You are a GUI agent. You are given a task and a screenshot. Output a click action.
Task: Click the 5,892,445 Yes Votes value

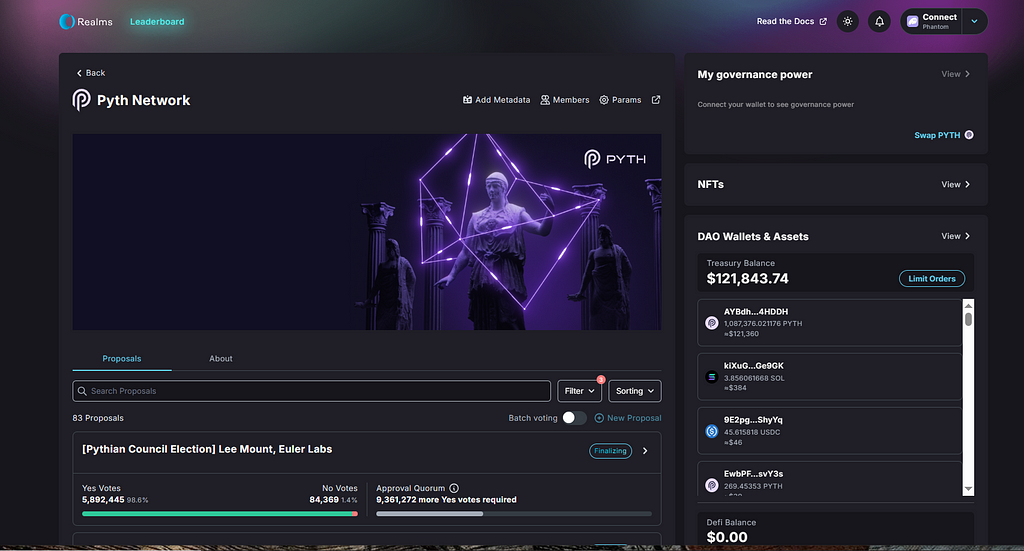[103, 500]
